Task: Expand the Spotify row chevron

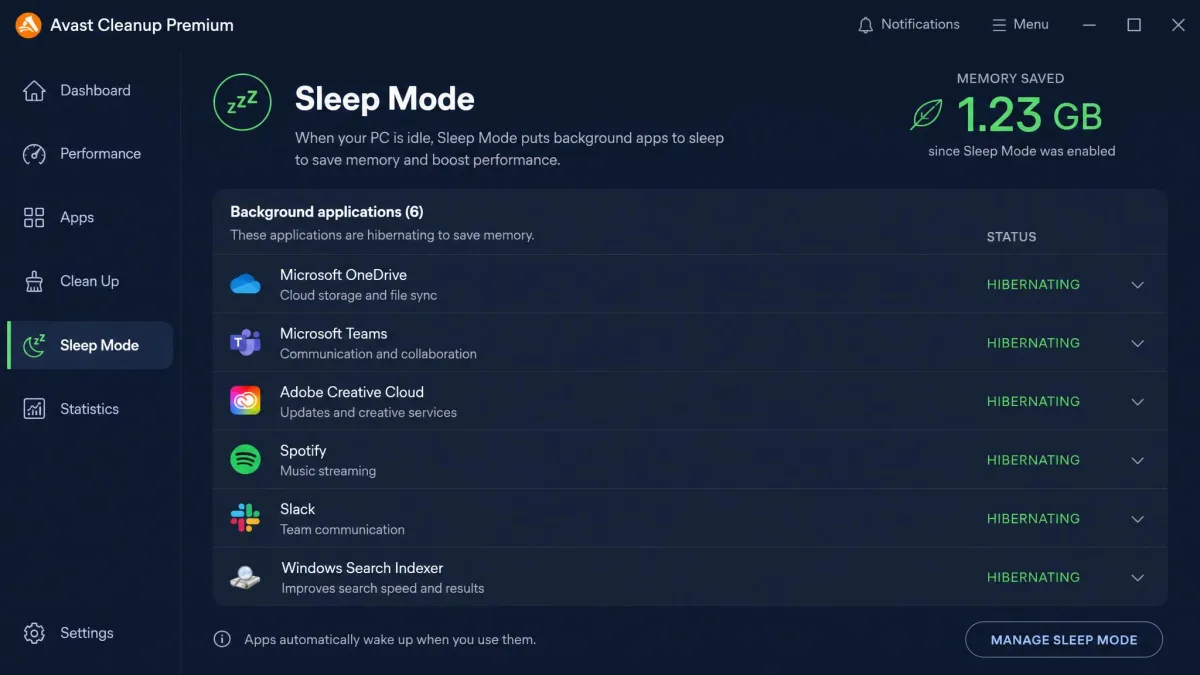Action: pyautogui.click(x=1137, y=461)
